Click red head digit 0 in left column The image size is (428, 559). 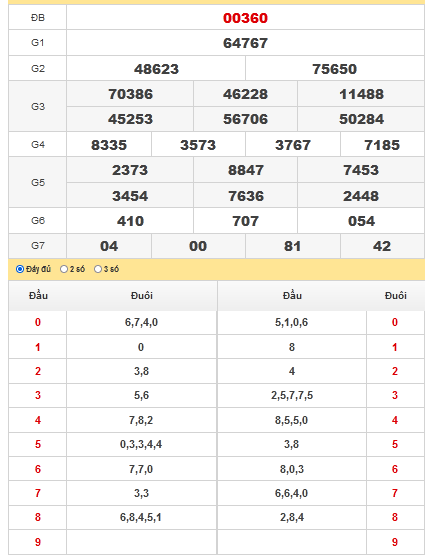click(38, 322)
